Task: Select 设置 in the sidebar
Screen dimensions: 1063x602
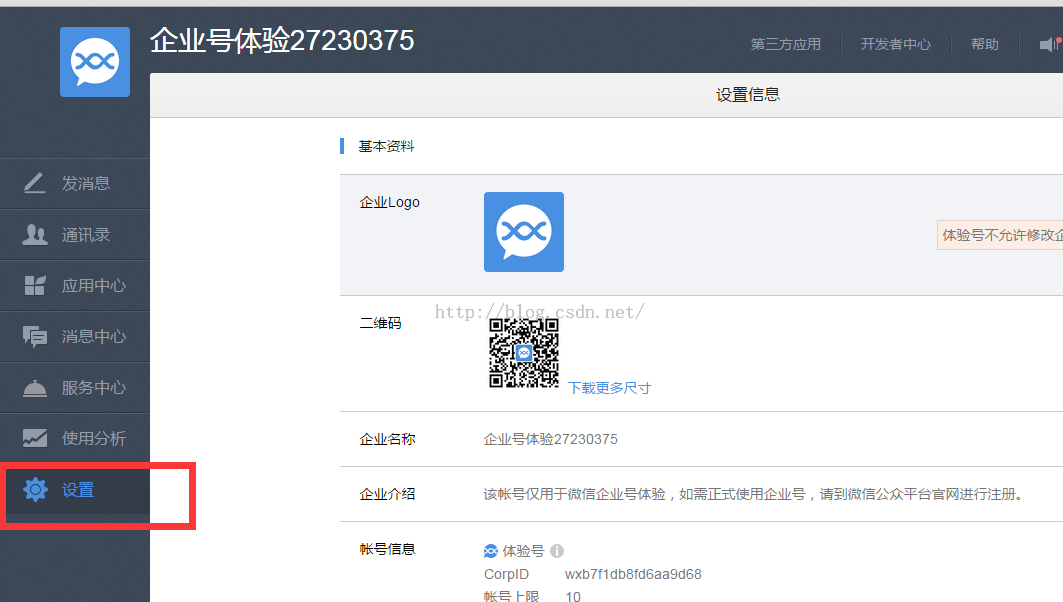Action: point(75,489)
